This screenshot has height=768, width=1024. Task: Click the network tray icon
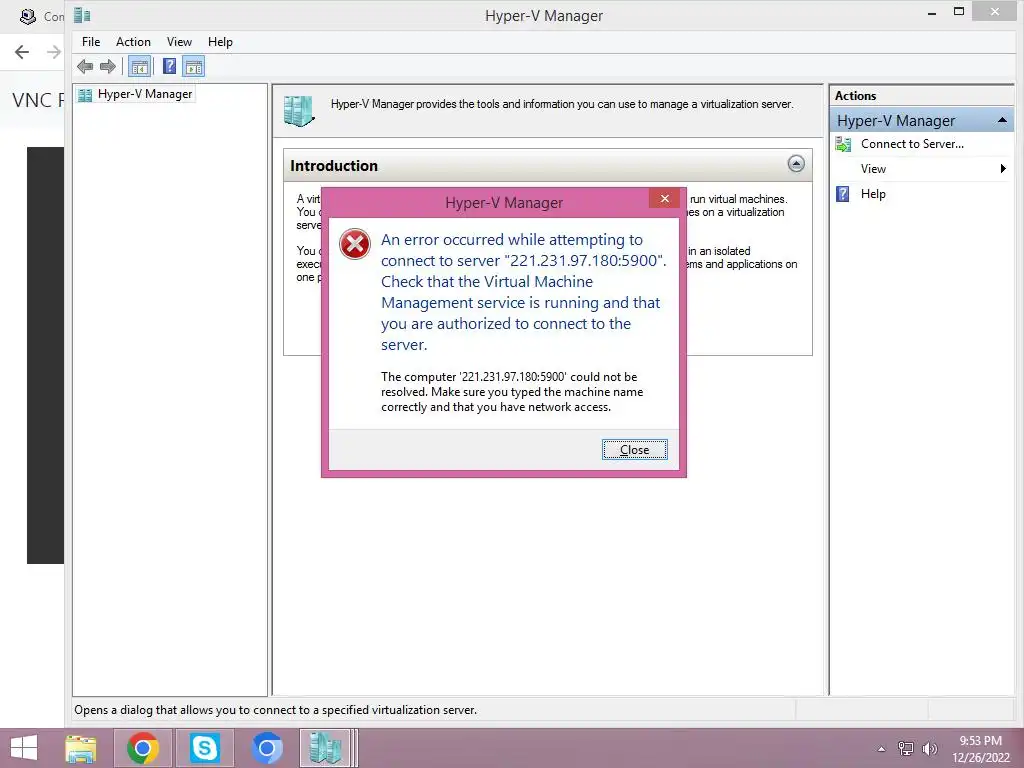906,749
